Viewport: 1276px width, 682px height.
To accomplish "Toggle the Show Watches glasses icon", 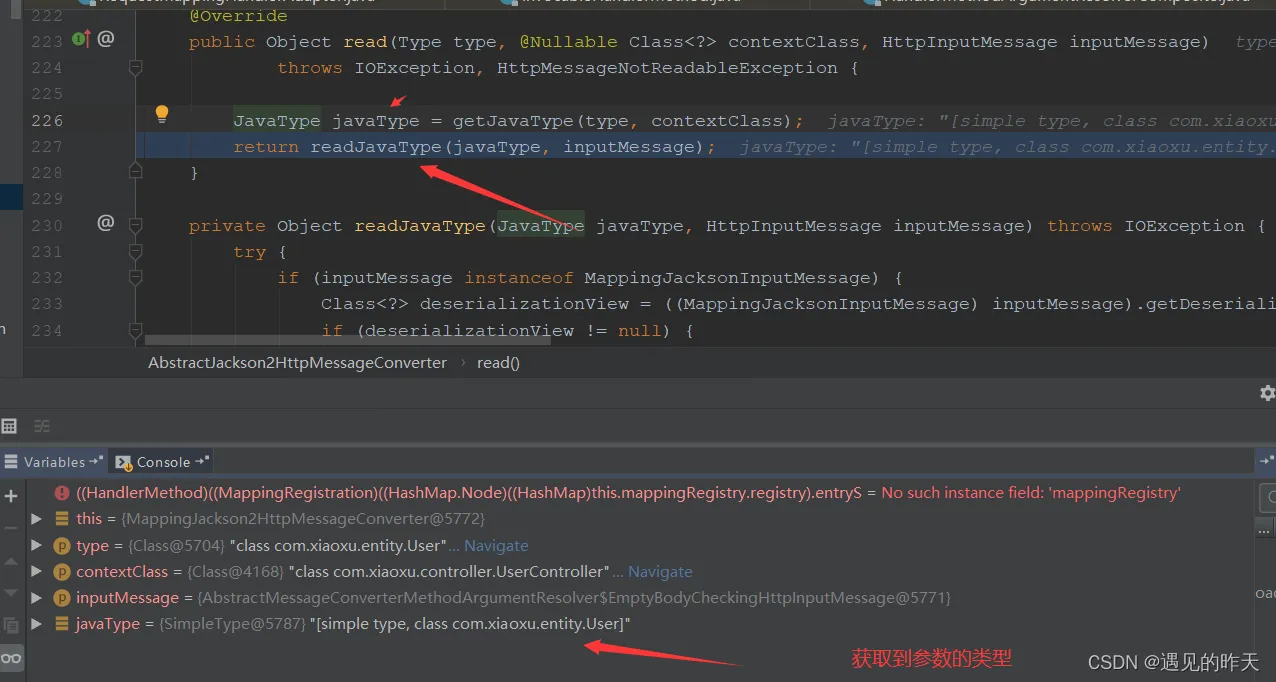I will [x=11, y=658].
